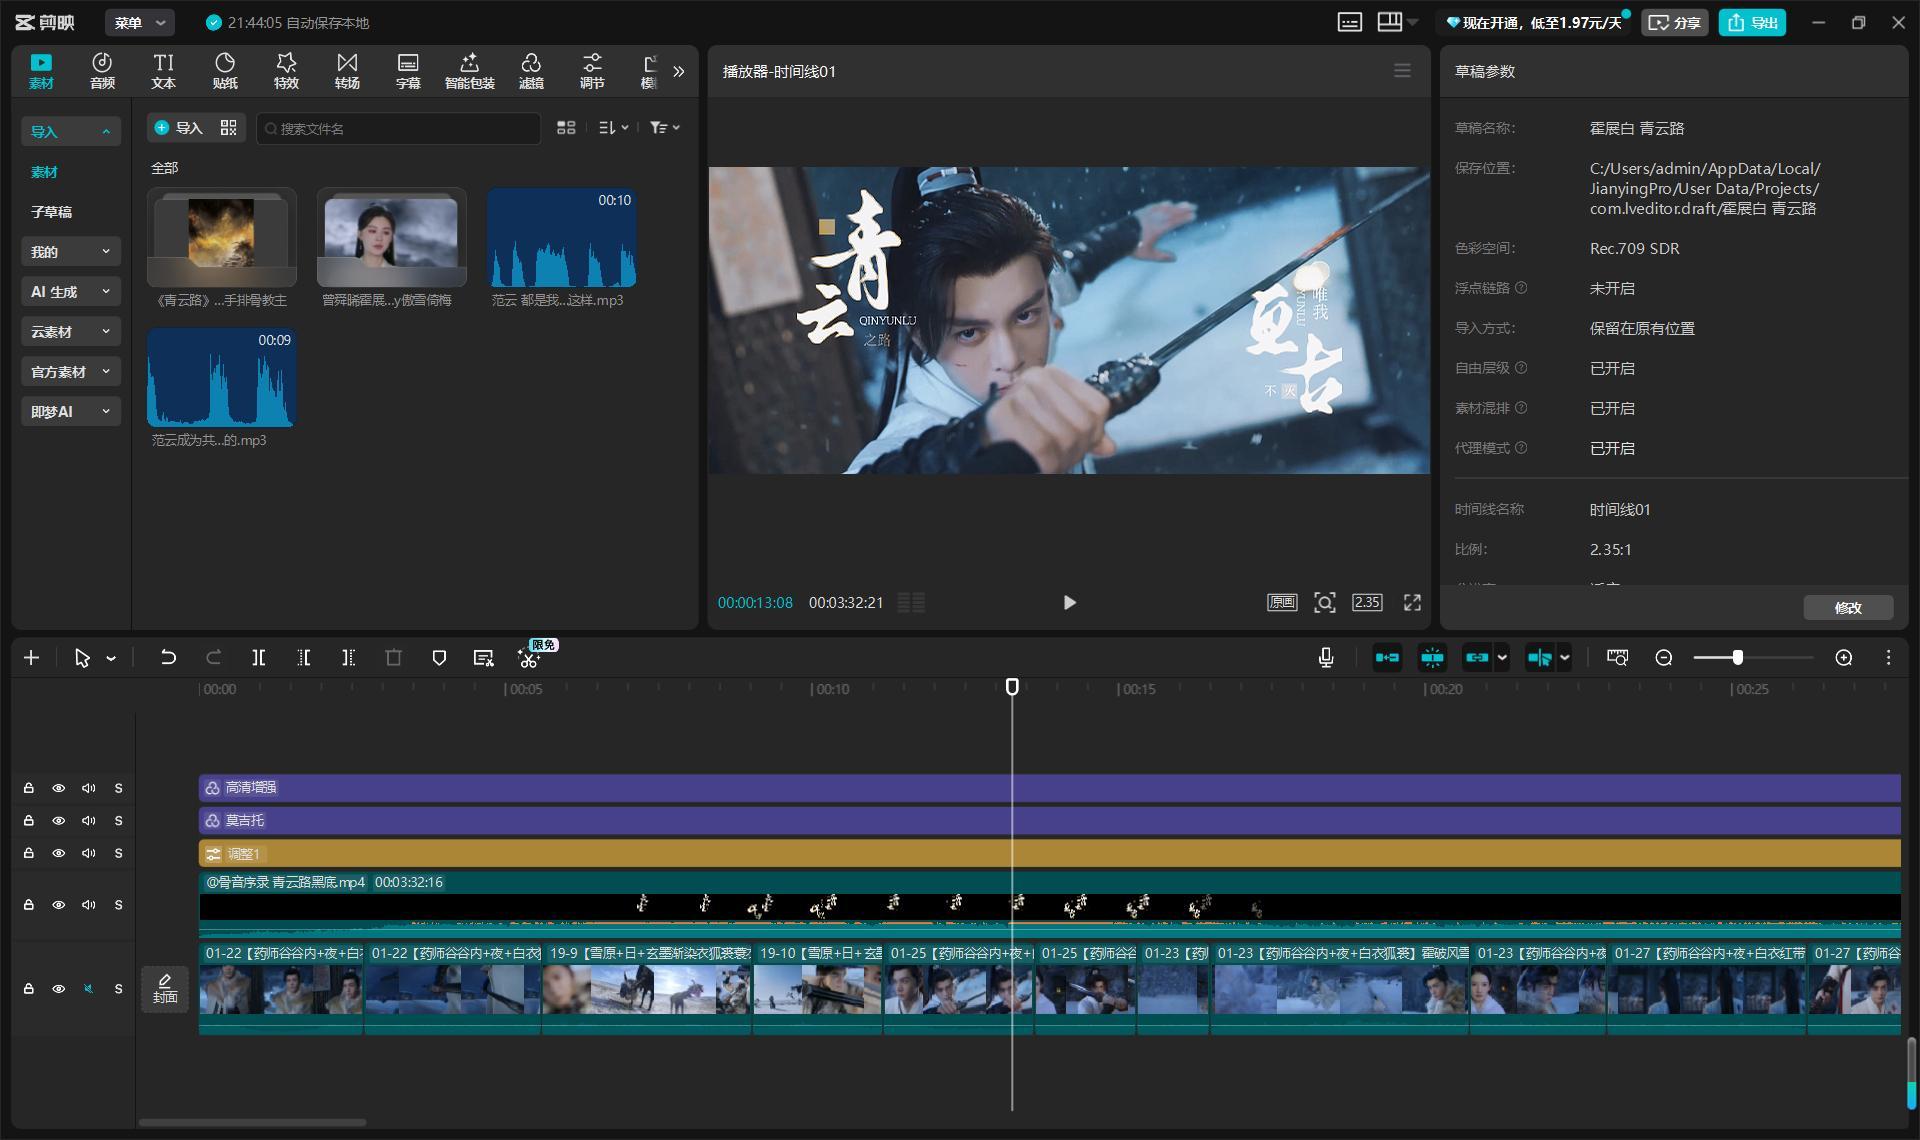This screenshot has width=1920, height=1140.
Task: Open the media filter dropdown
Action: pyautogui.click(x=665, y=127)
